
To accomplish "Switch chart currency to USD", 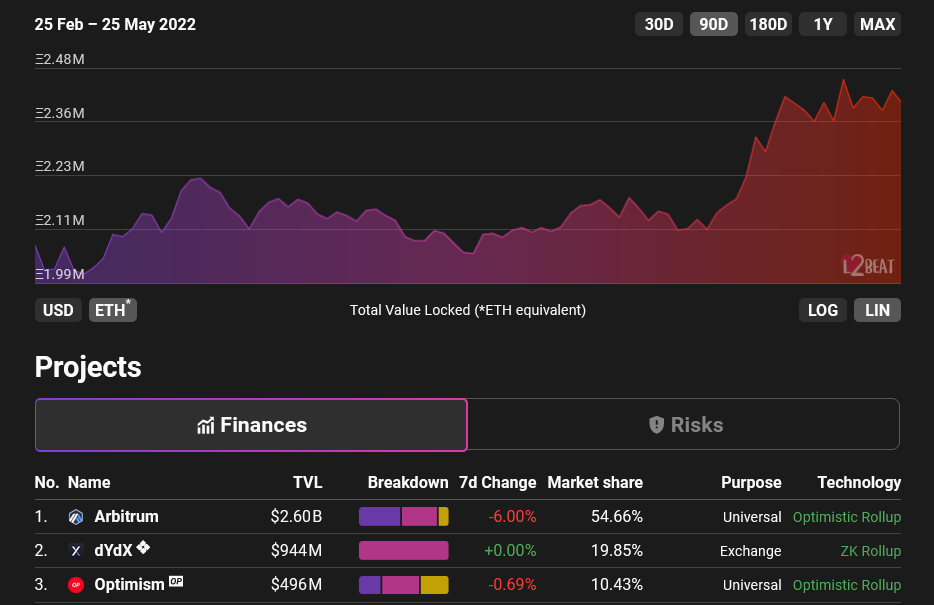I will coord(58,310).
